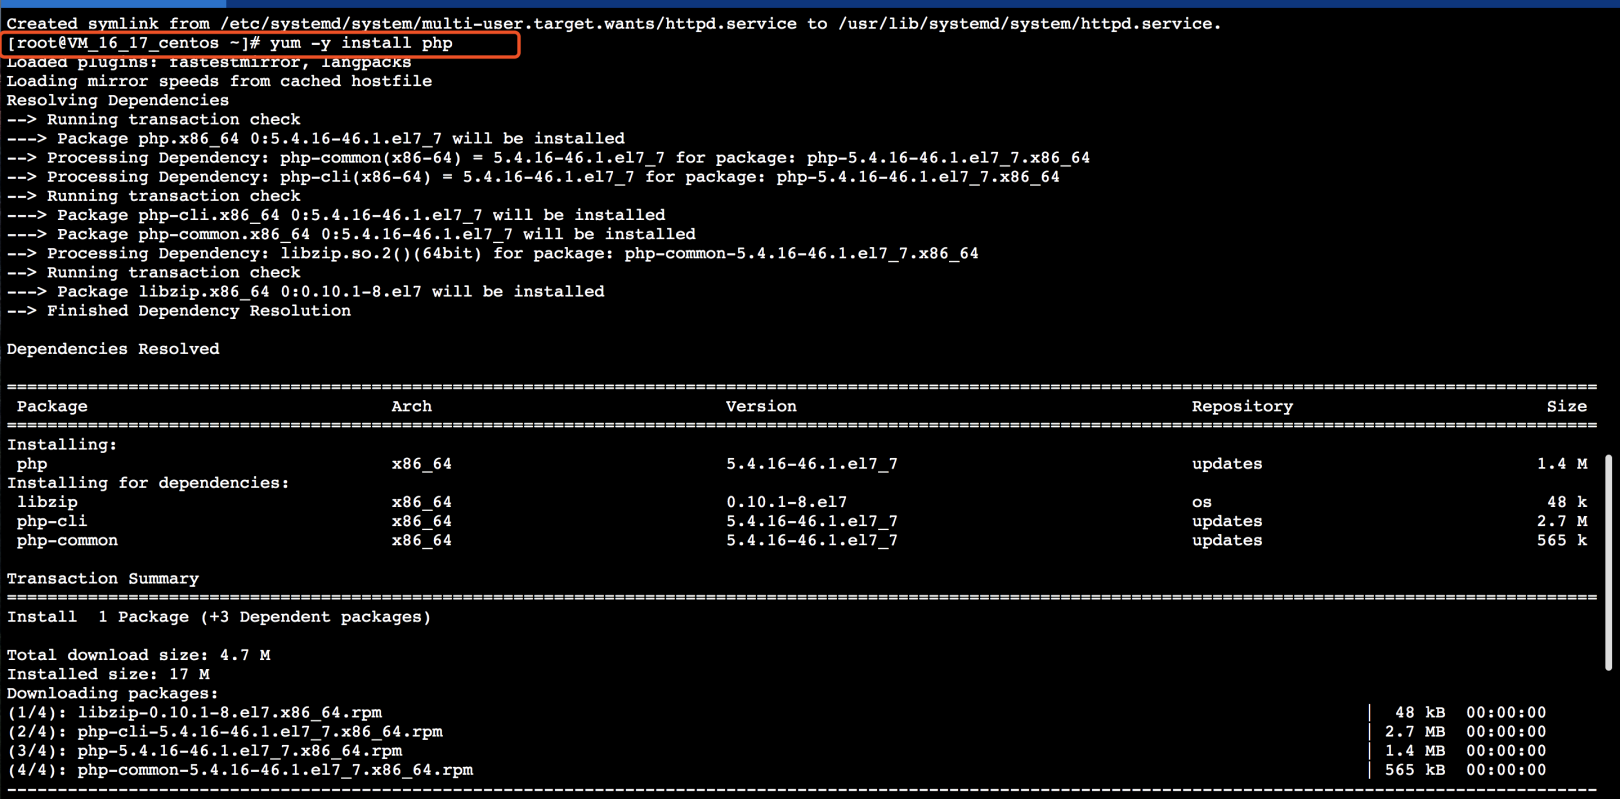Screen dimensions: 1620x799
Task: Click 'php-common' in the dependencies table
Action: [67, 540]
